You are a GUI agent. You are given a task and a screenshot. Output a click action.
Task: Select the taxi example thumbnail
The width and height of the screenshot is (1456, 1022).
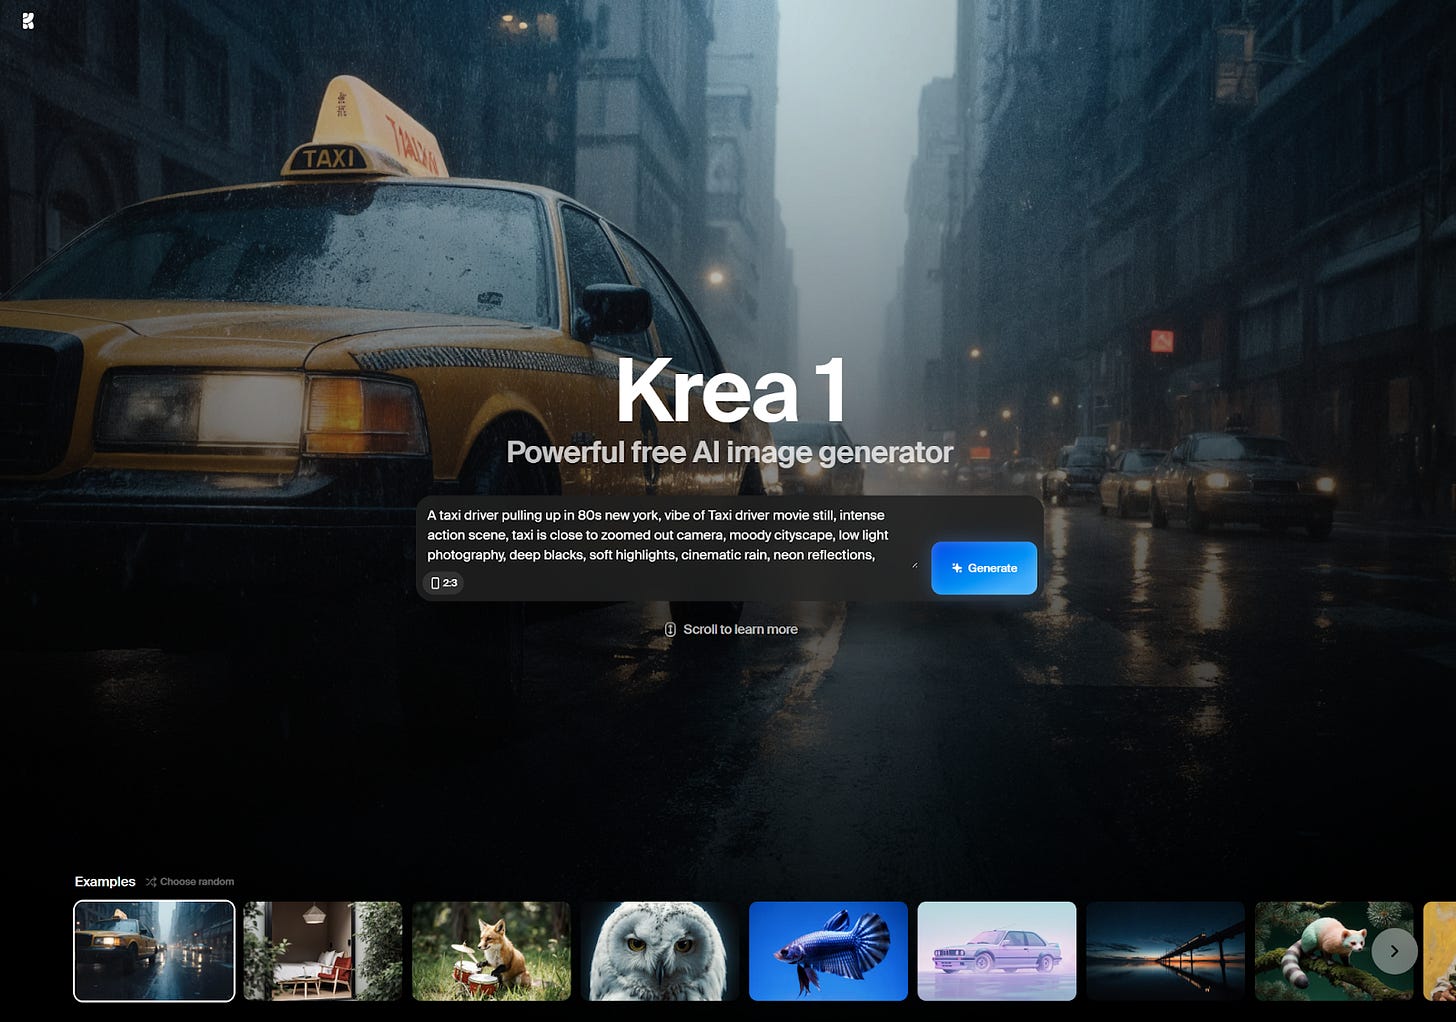(154, 951)
